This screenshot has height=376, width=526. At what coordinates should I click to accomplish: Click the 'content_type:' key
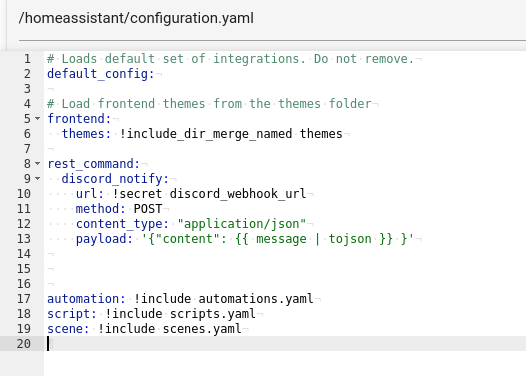(122, 224)
